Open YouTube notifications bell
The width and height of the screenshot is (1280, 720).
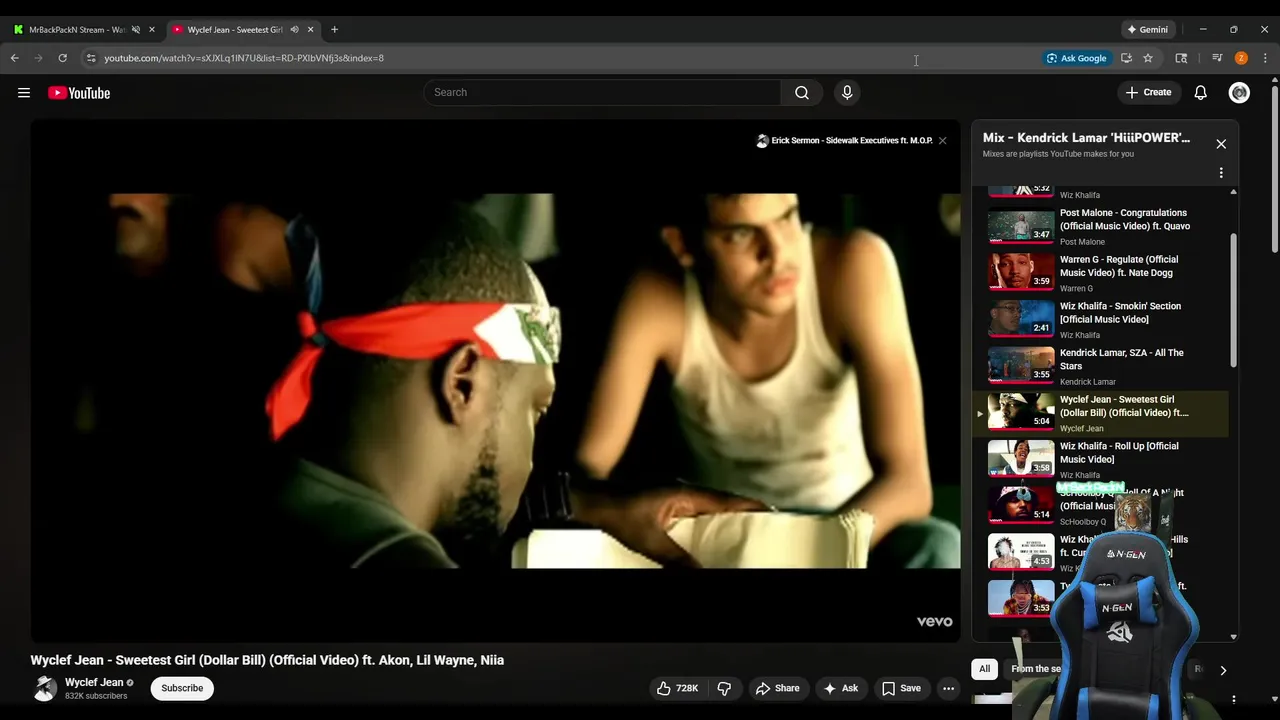(x=1201, y=93)
